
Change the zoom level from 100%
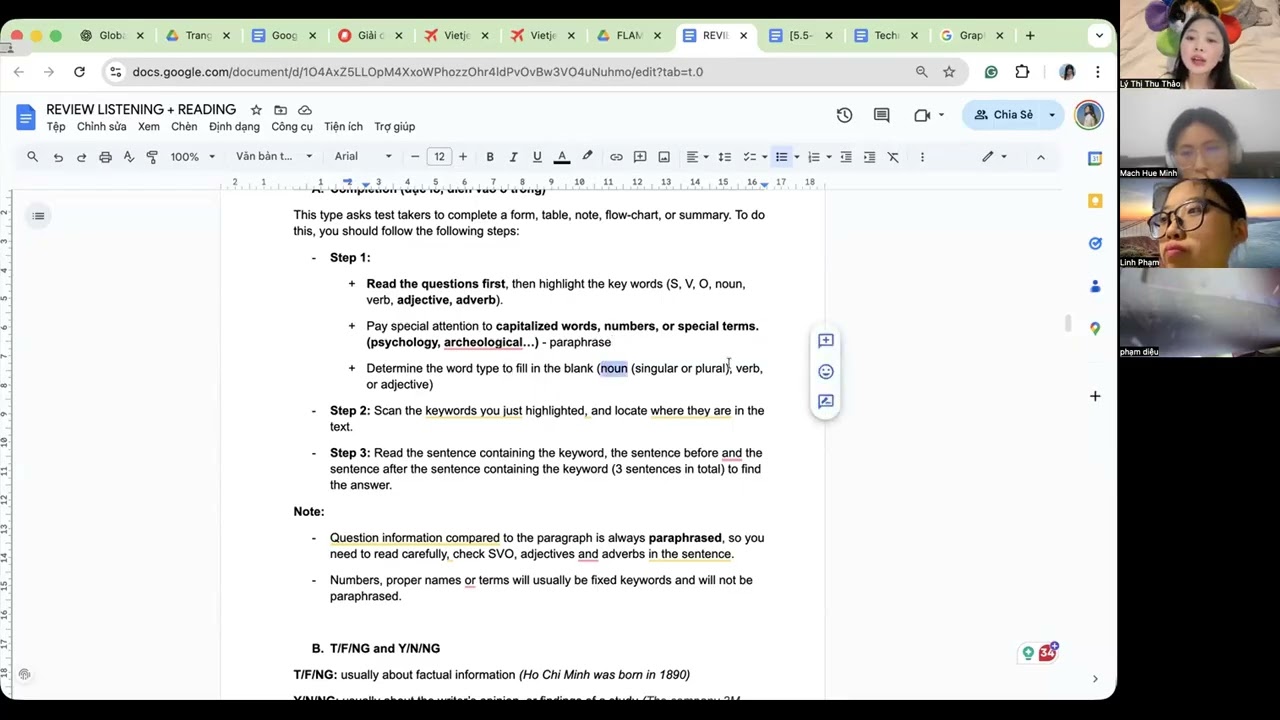192,157
